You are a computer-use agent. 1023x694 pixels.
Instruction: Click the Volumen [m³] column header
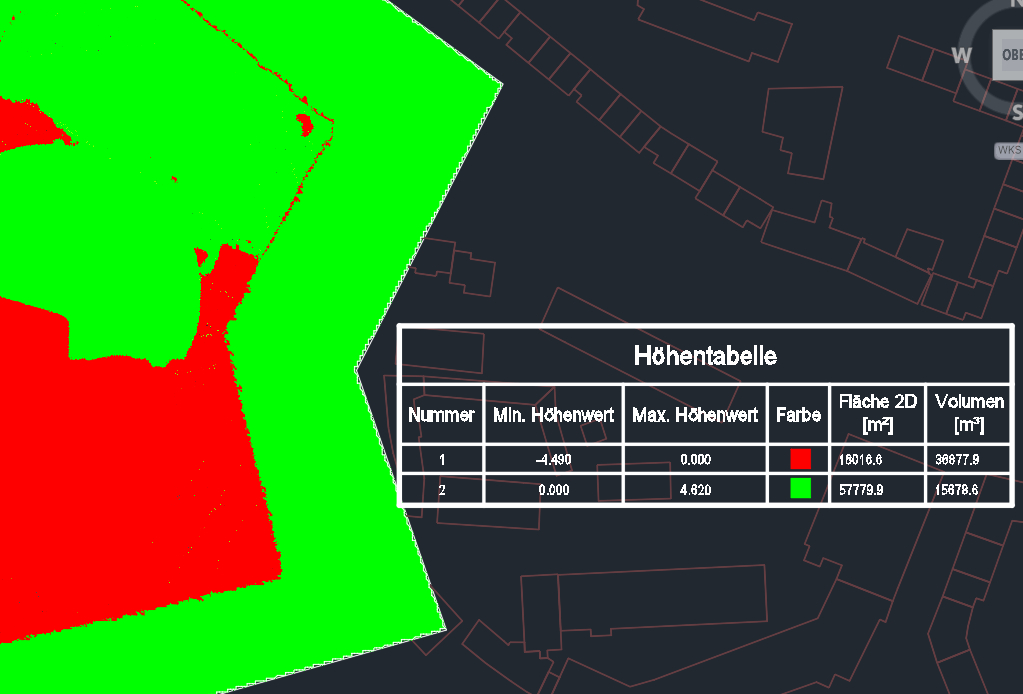pos(969,413)
